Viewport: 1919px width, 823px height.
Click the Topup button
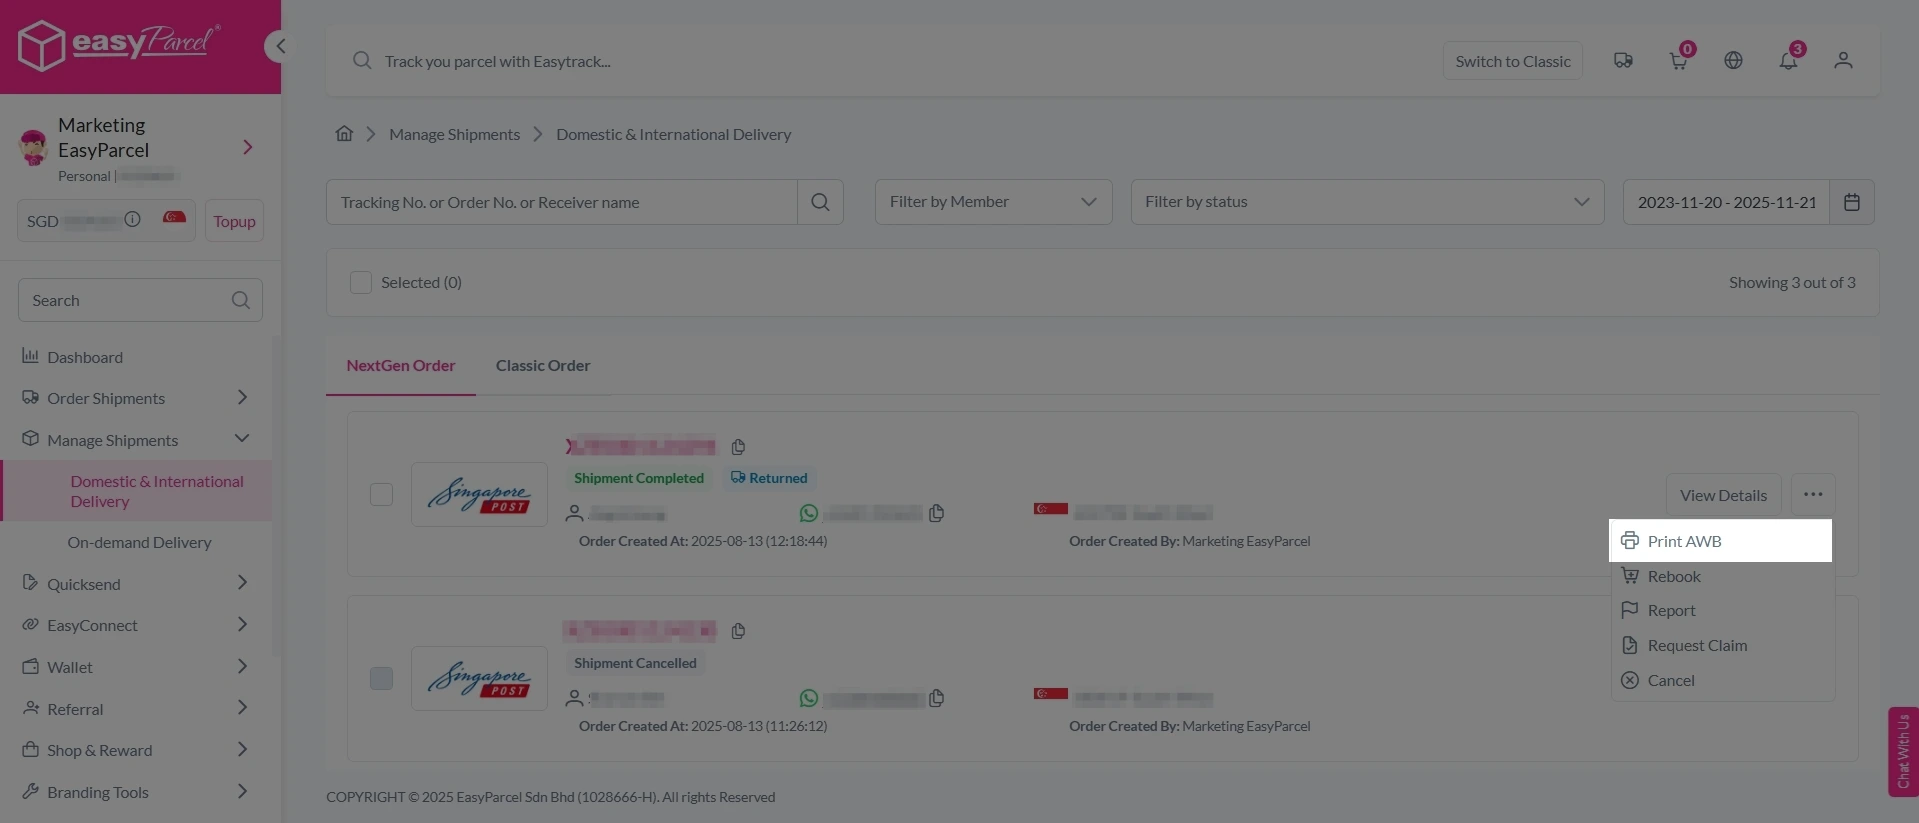(234, 221)
